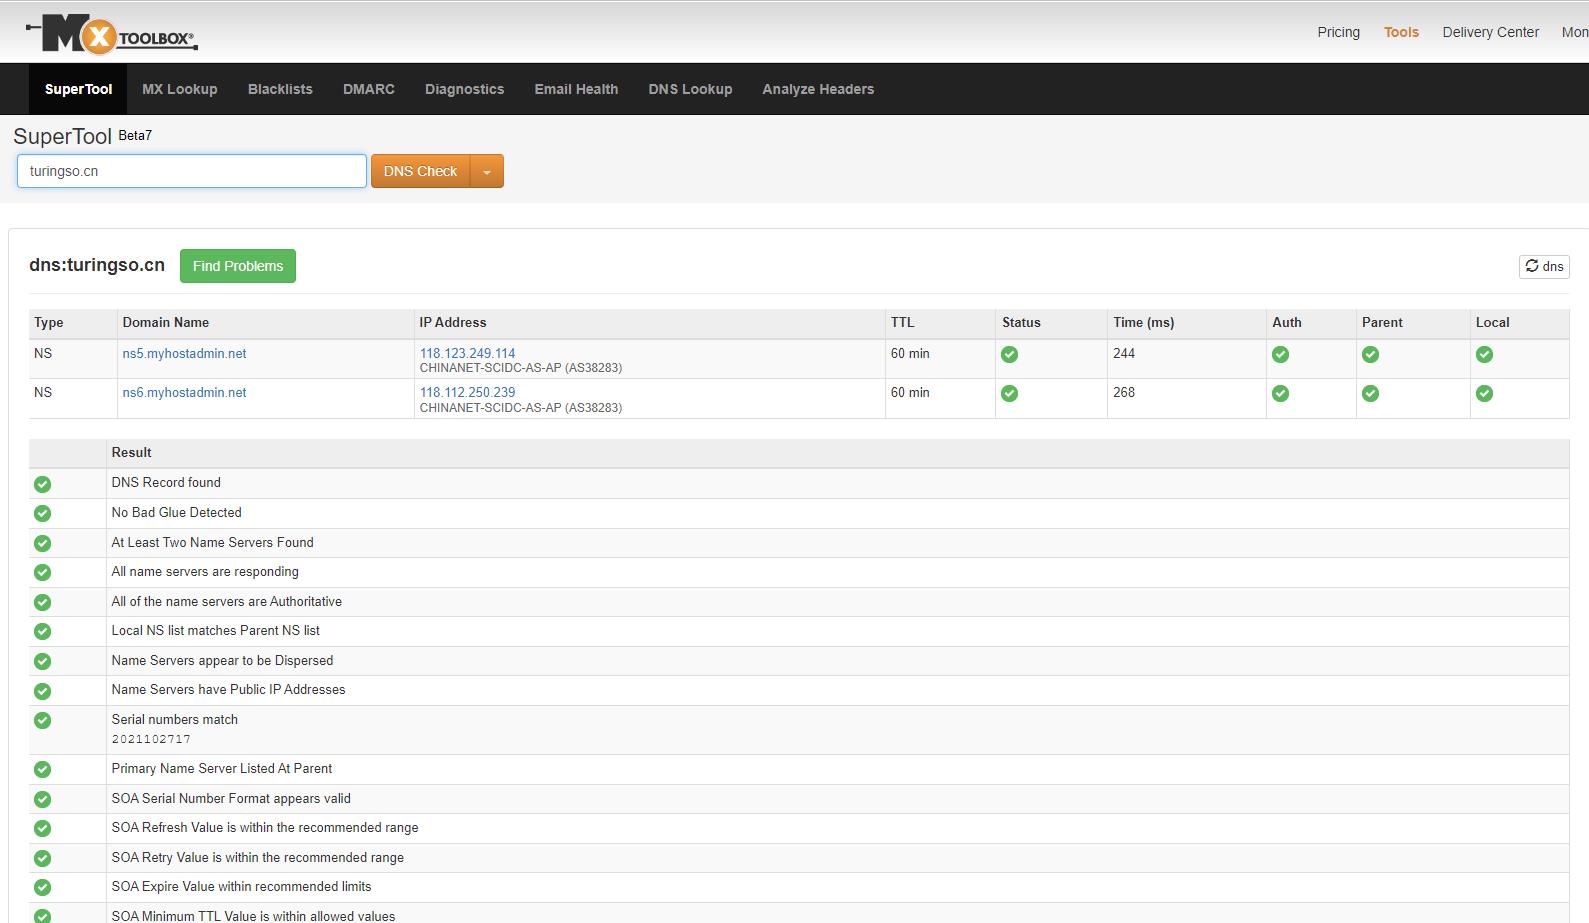The image size is (1589, 923).
Task: Click check icon beside Local NS list matches
Action: [x=42, y=631]
